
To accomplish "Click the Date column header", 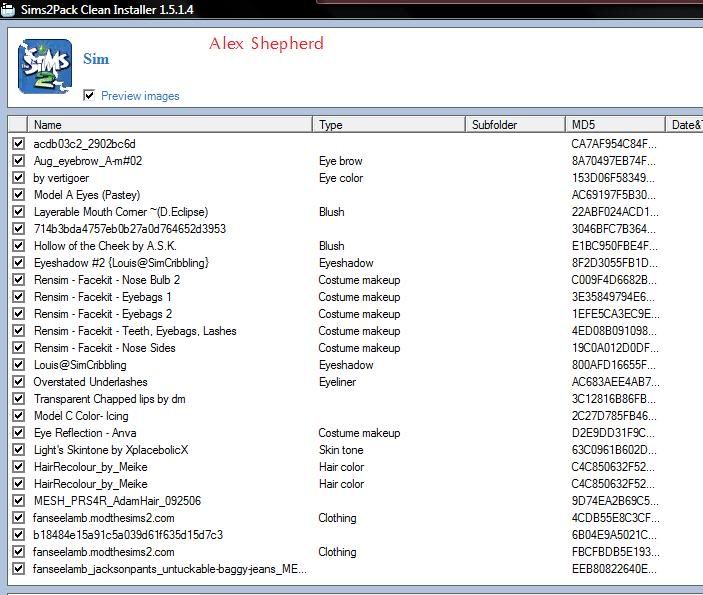I will click(684, 124).
